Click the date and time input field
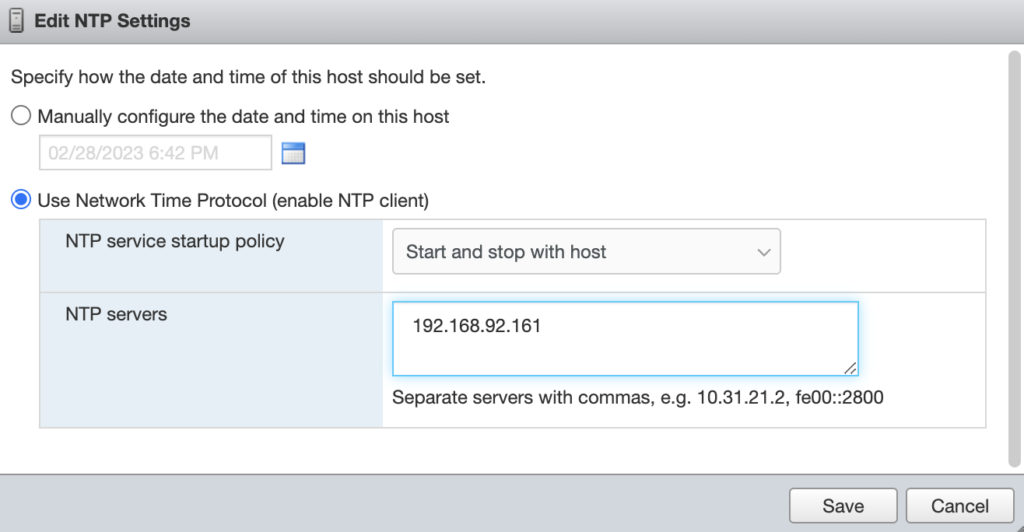1024x532 pixels. (155, 153)
